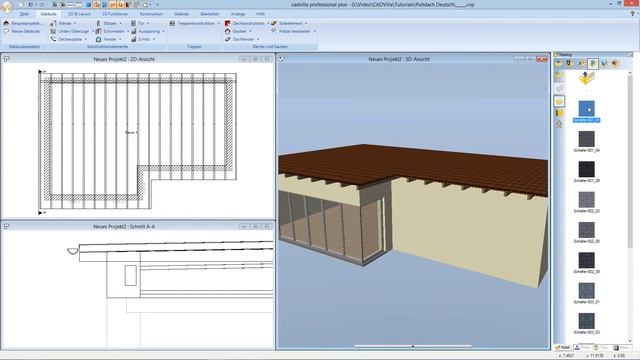
Task: Click the Dachfenster tool icon
Action: tap(228, 39)
